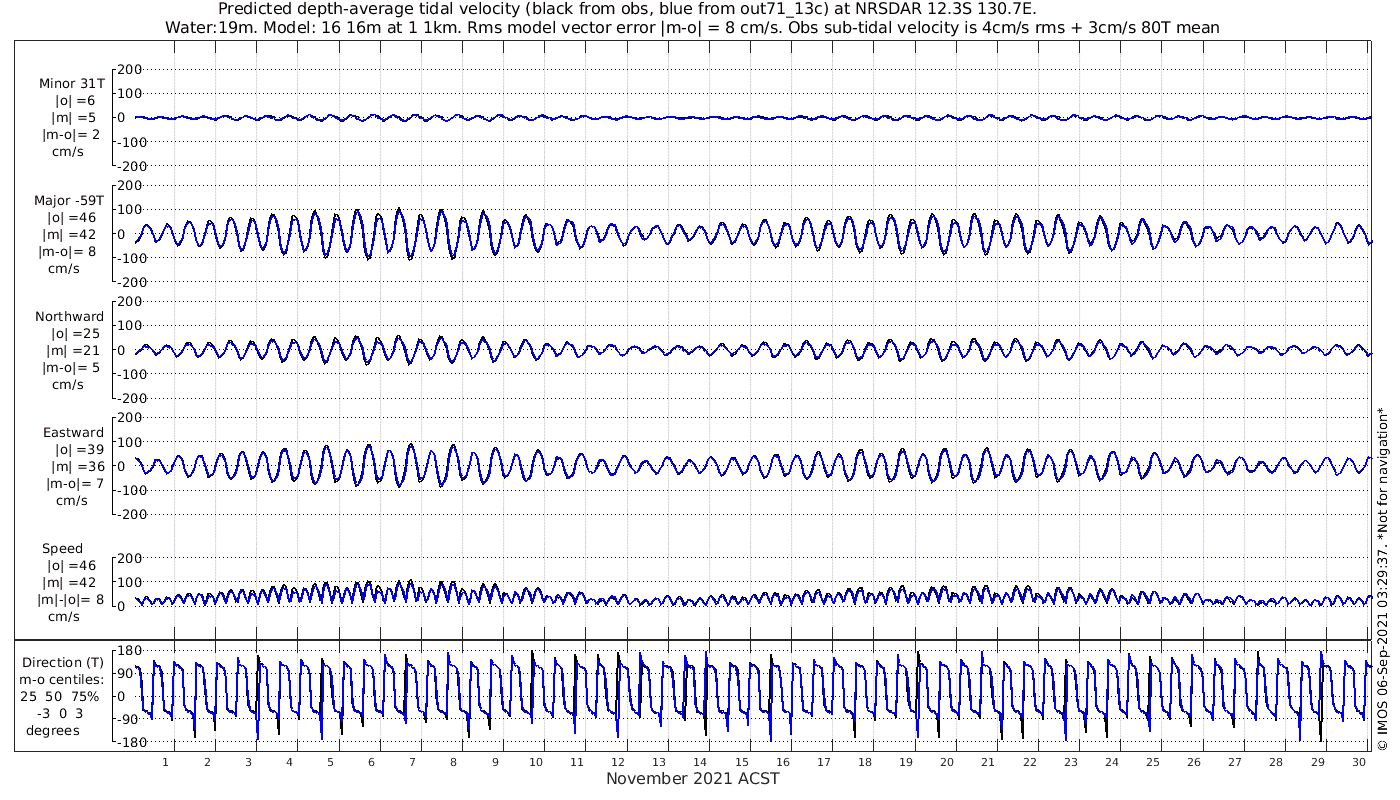
Task: Click the 200 tick label of the Minor 31T panel
Action: point(130,69)
